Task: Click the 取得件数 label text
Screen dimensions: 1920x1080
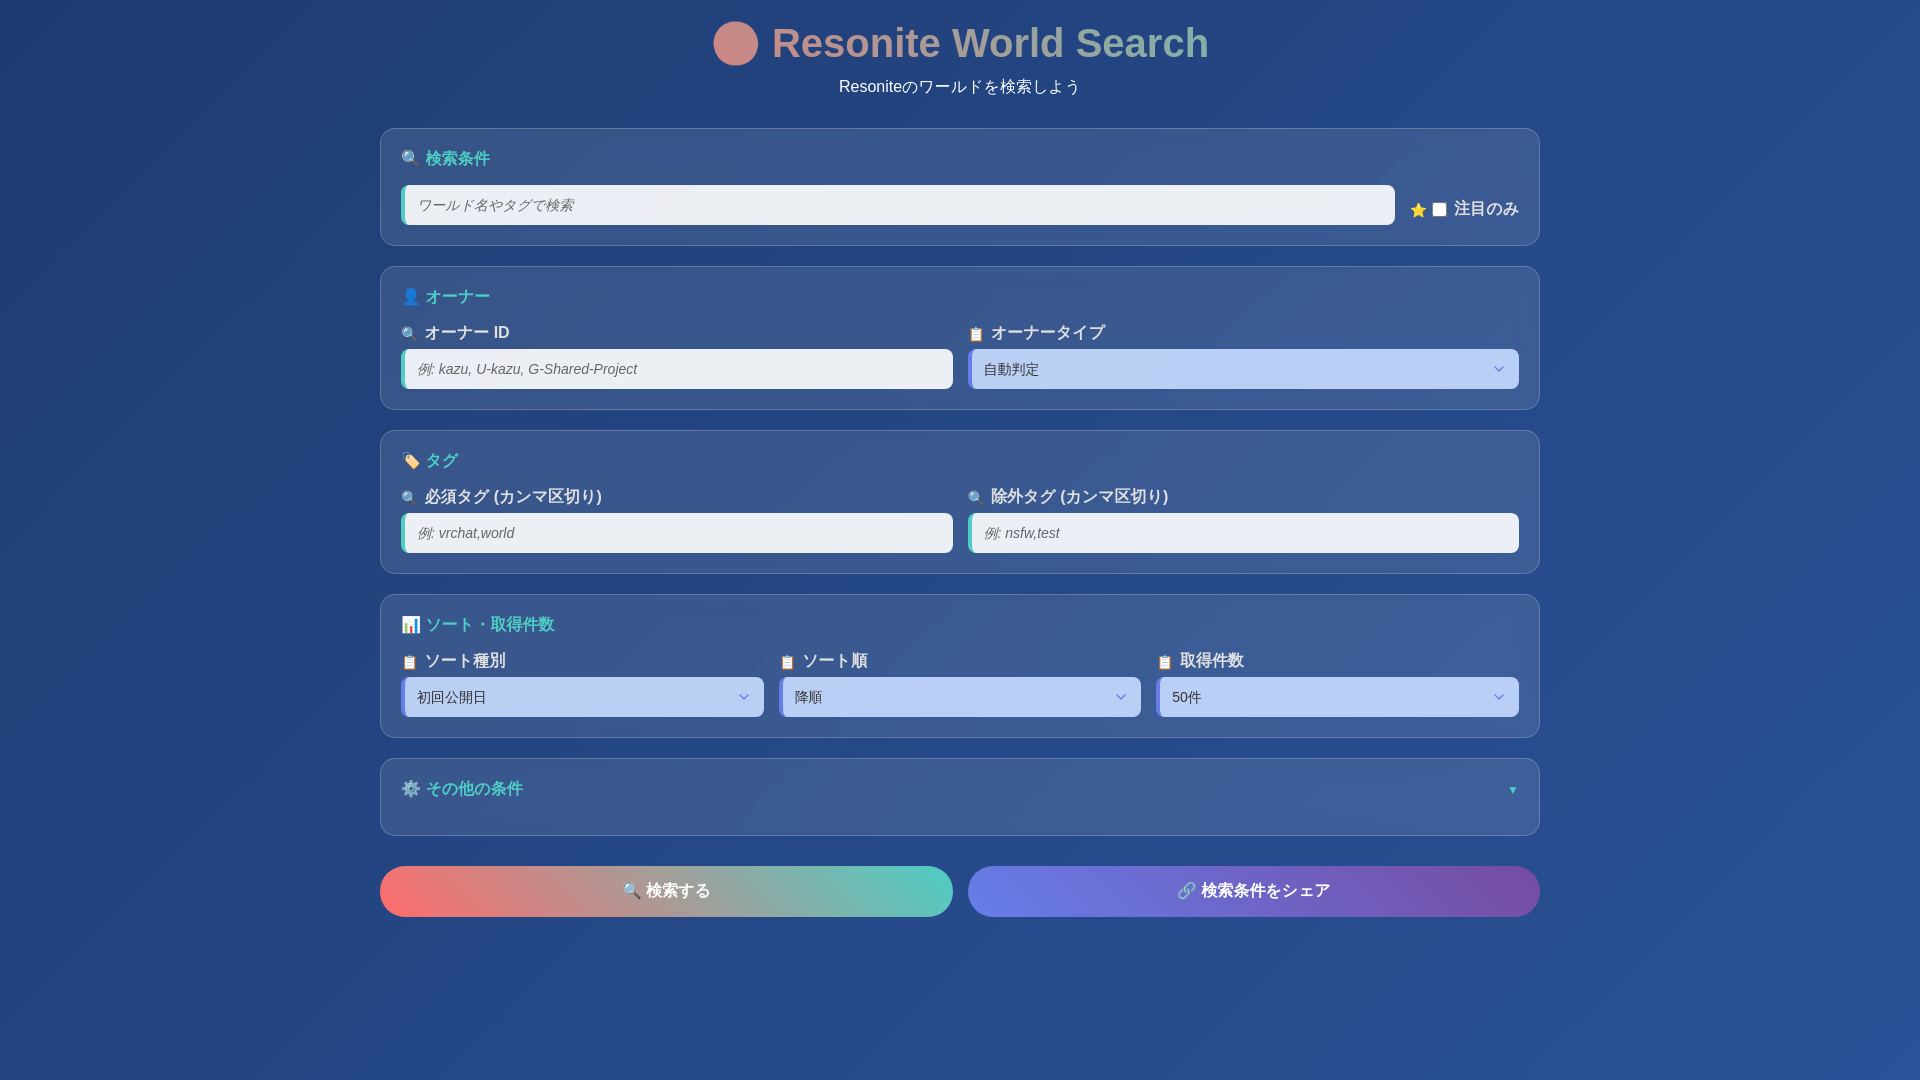Action: (1212, 661)
